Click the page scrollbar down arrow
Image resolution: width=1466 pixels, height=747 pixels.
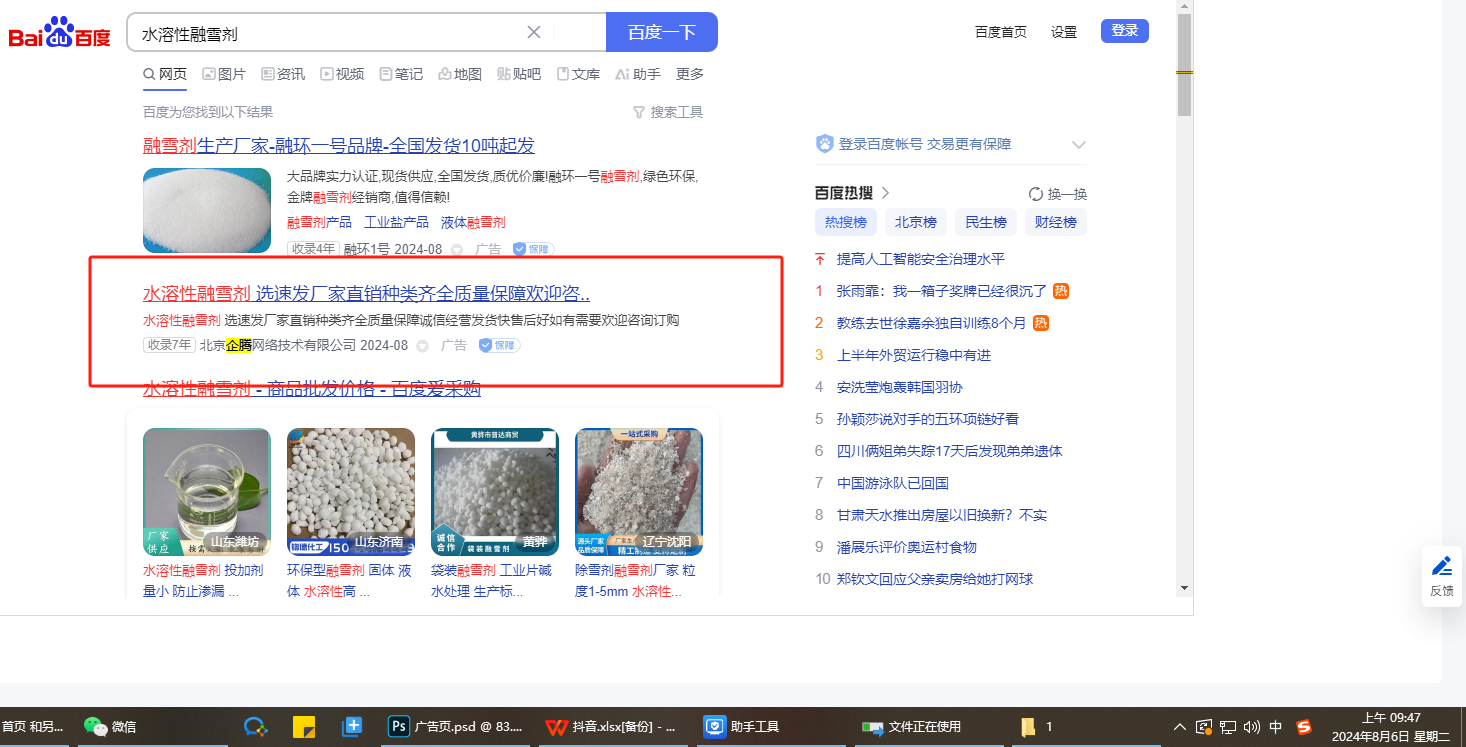tap(1184, 587)
